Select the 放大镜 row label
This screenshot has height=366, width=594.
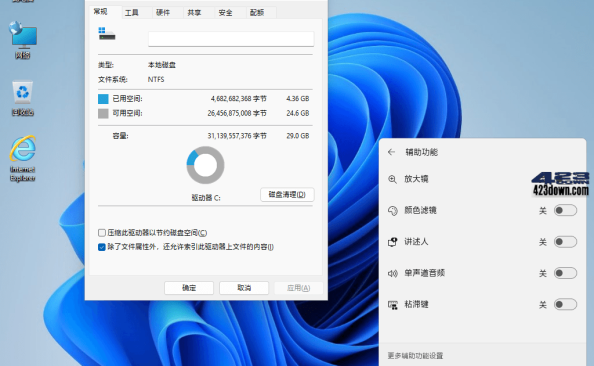pos(416,179)
